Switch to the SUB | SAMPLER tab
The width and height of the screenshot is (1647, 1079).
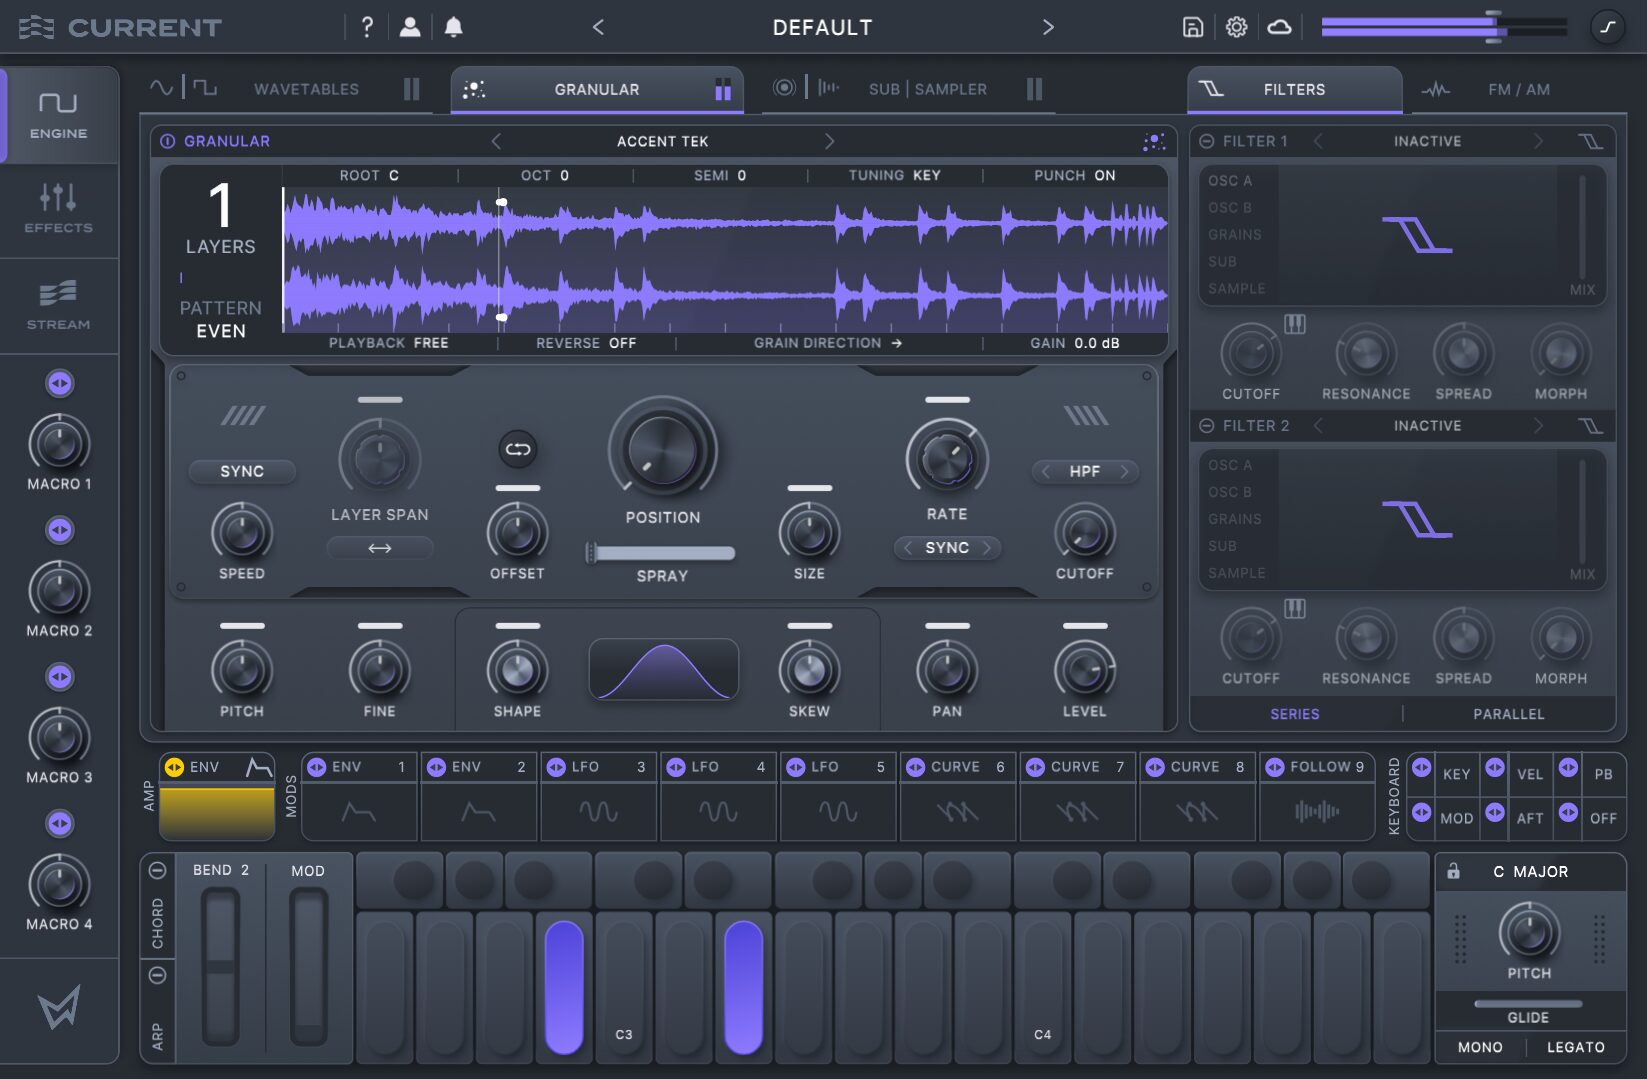tap(927, 89)
